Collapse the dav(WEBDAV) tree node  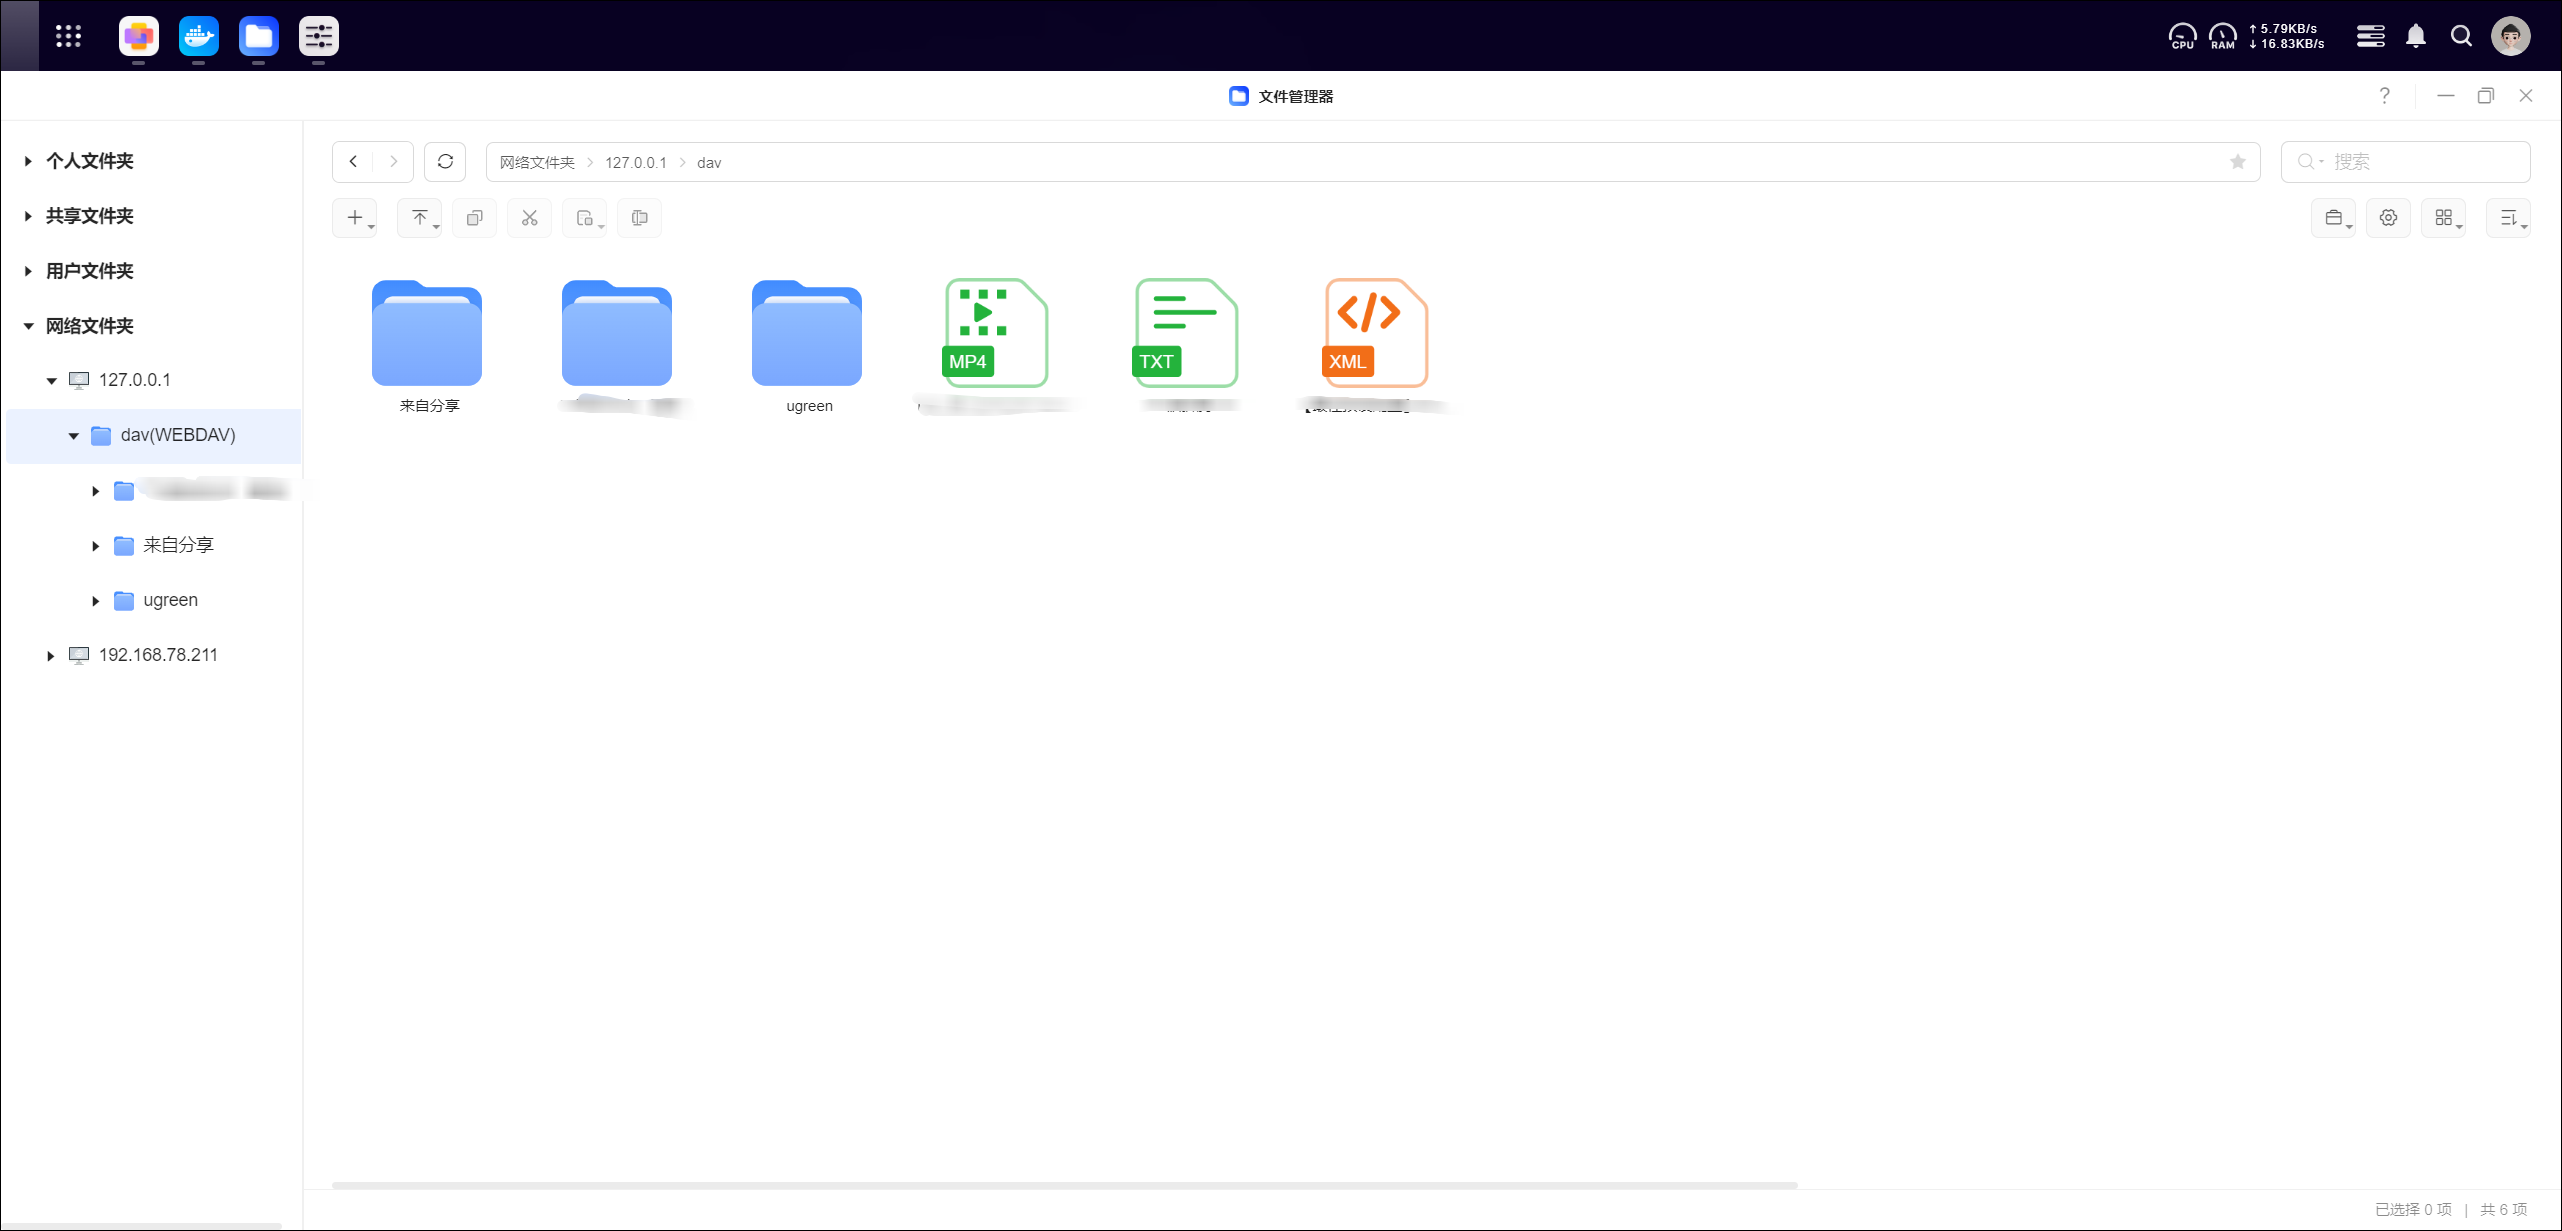click(x=73, y=436)
